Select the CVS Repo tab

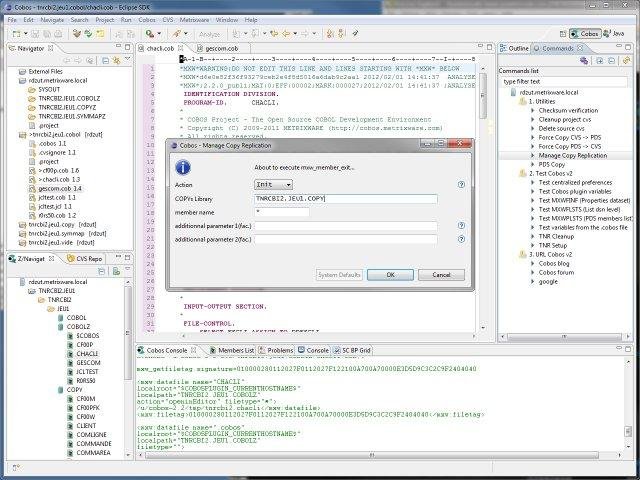87,258
